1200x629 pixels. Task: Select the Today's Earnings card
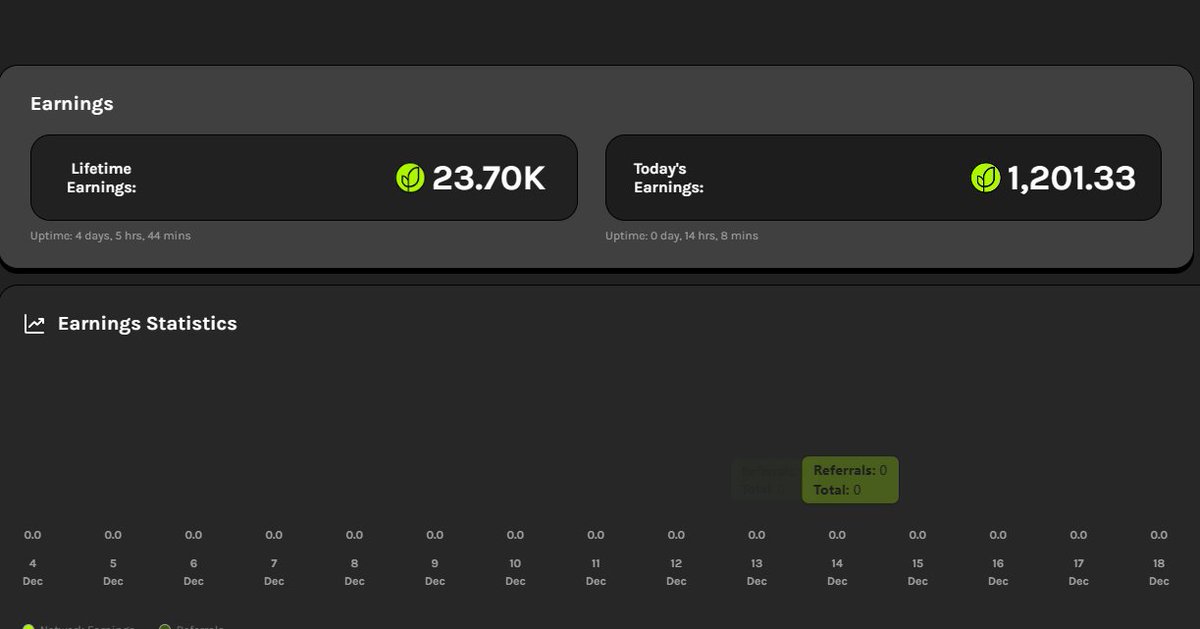(x=883, y=178)
